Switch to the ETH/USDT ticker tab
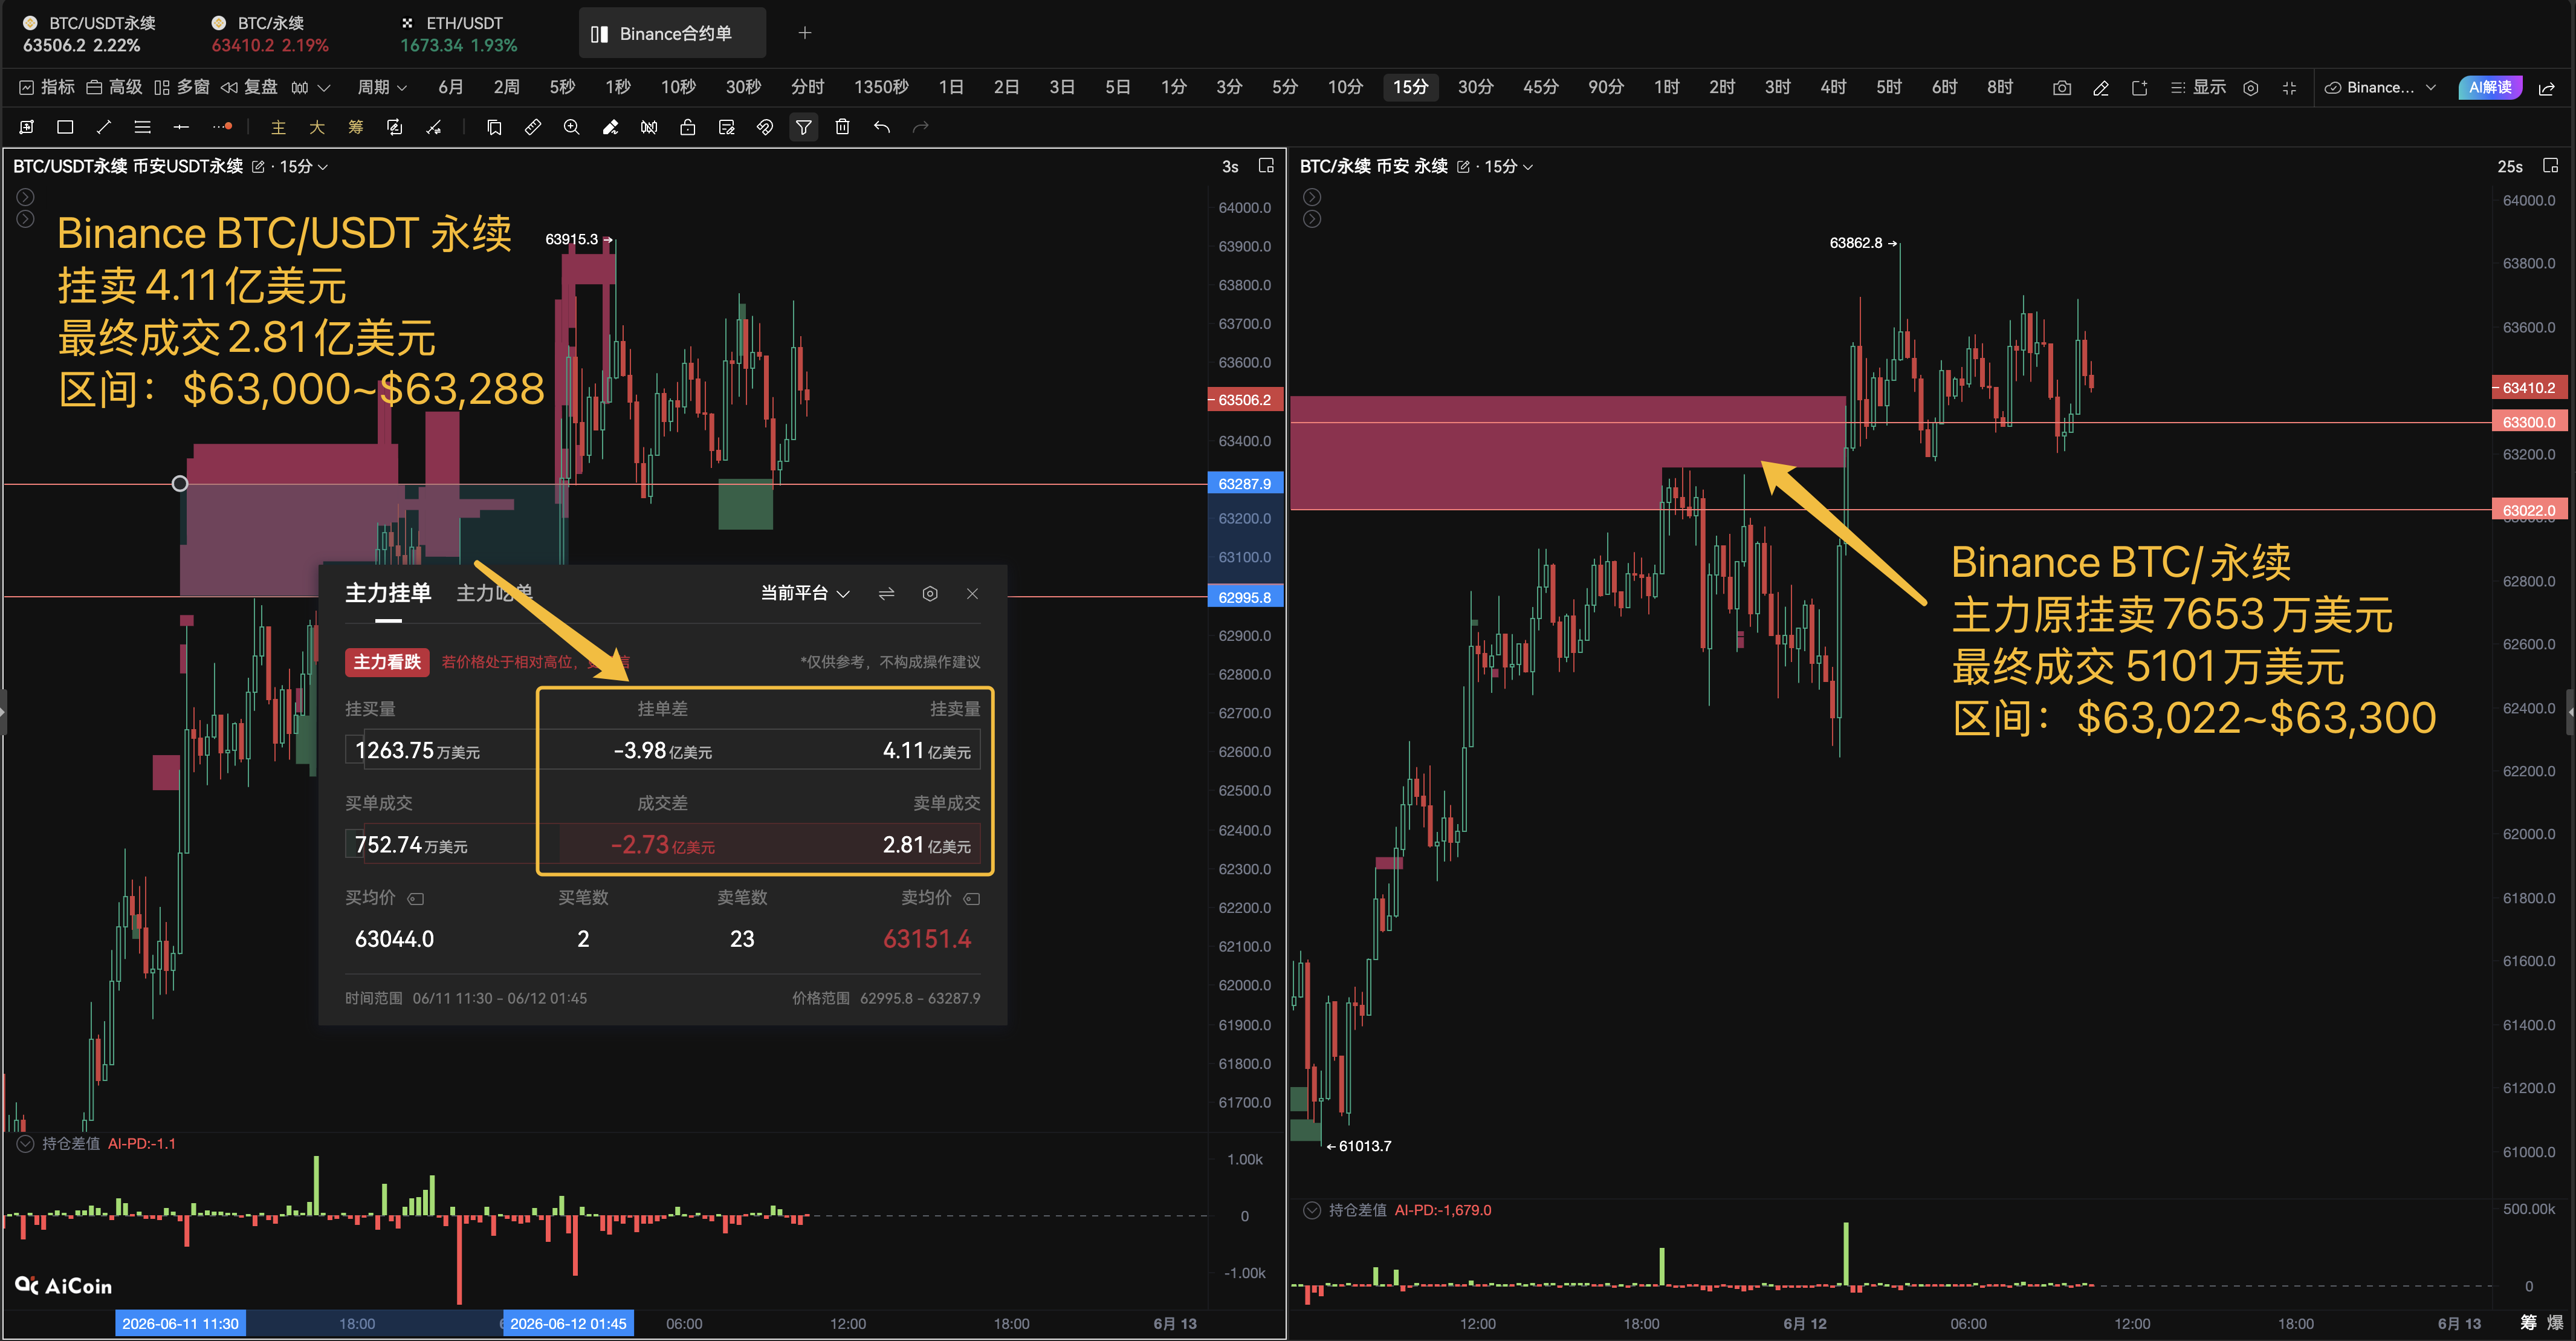The image size is (2576, 1341). [459, 34]
